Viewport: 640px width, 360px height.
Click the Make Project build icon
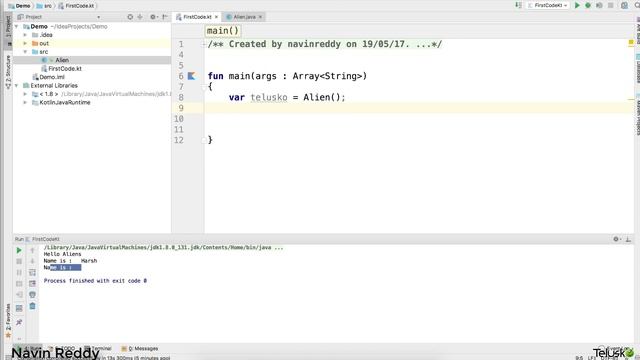click(518, 5)
